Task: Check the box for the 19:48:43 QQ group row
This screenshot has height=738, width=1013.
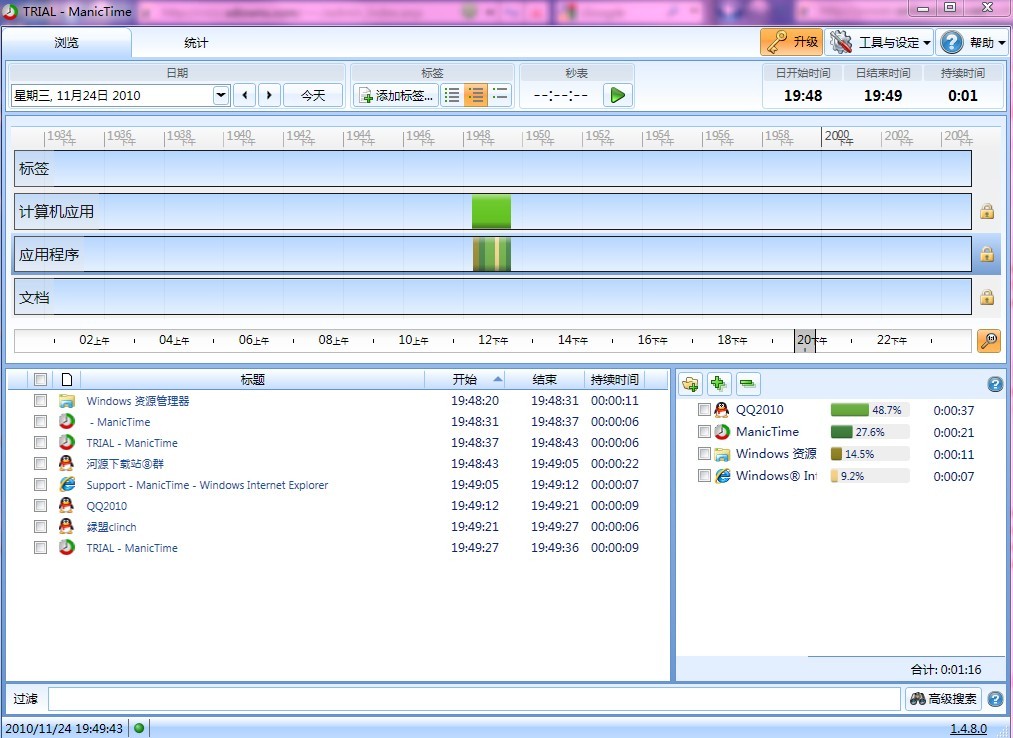Action: click(x=40, y=463)
